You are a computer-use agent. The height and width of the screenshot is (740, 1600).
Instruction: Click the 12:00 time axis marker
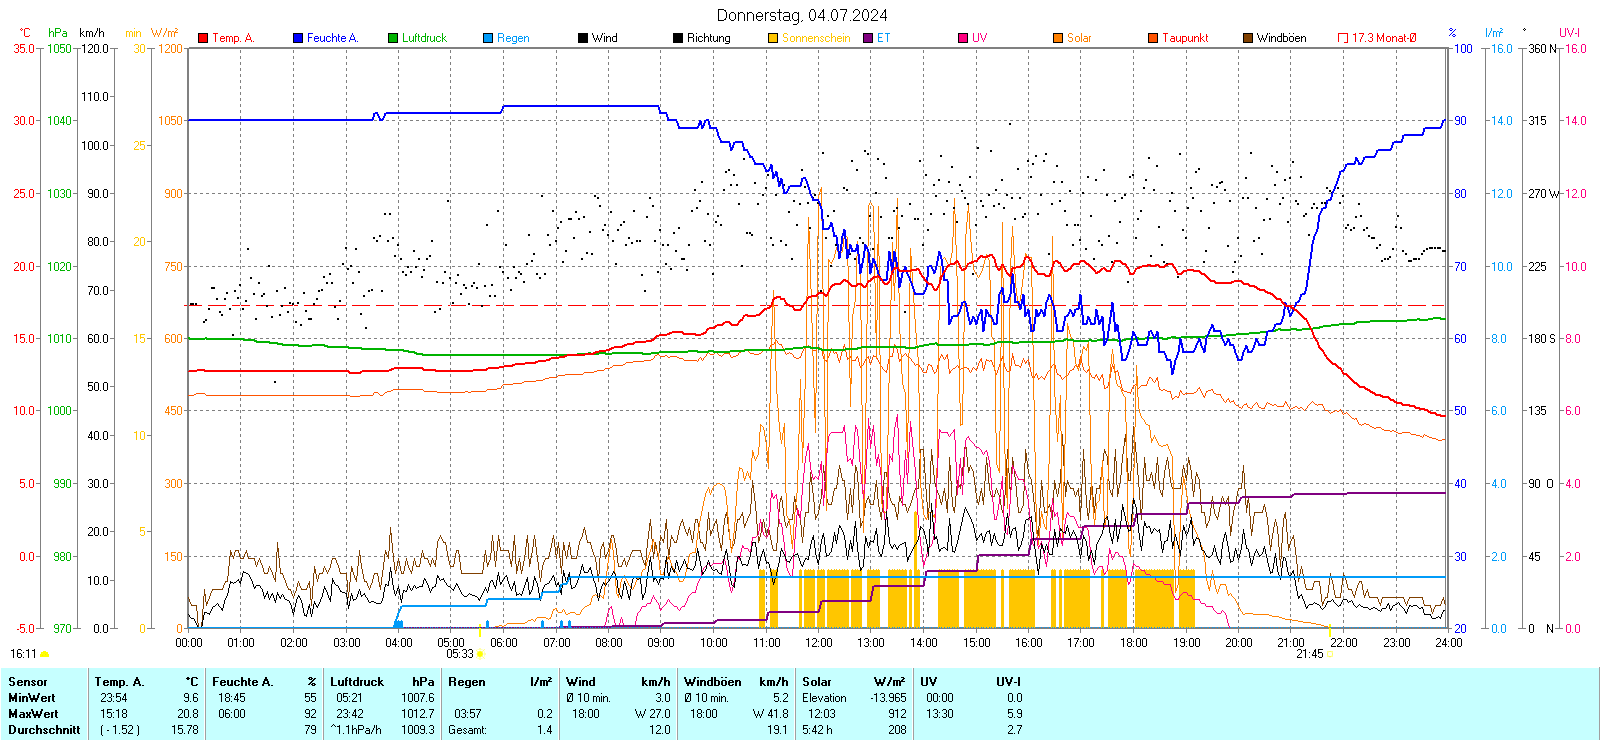pos(818,643)
